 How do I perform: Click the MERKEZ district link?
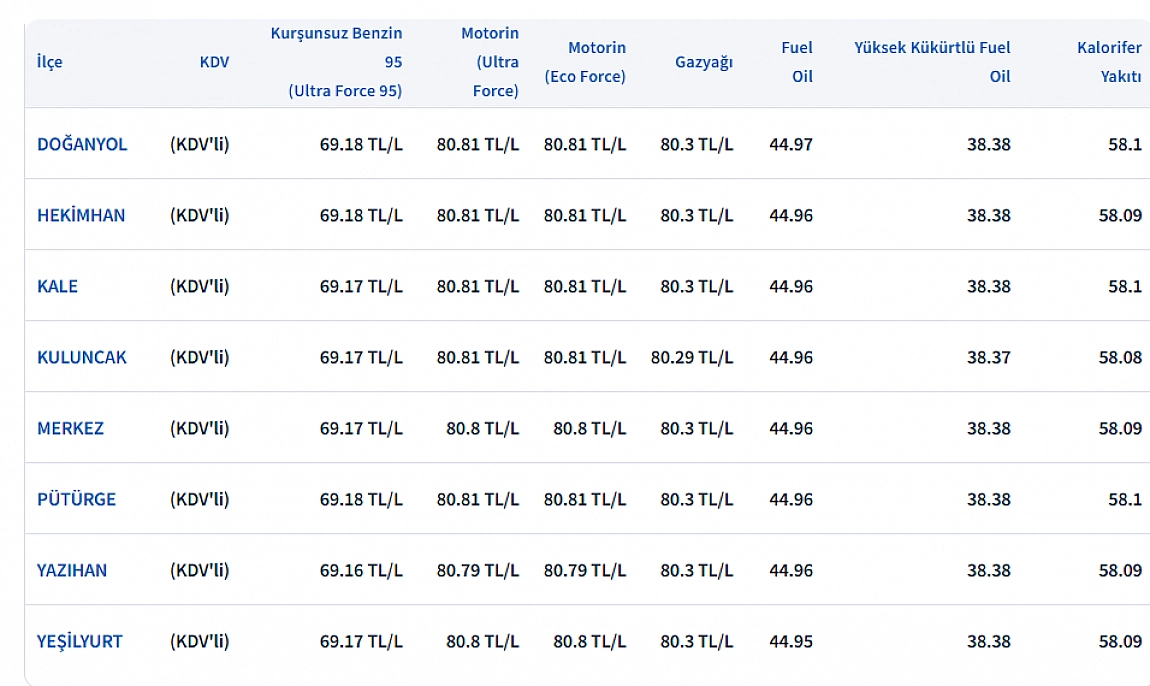coord(70,428)
